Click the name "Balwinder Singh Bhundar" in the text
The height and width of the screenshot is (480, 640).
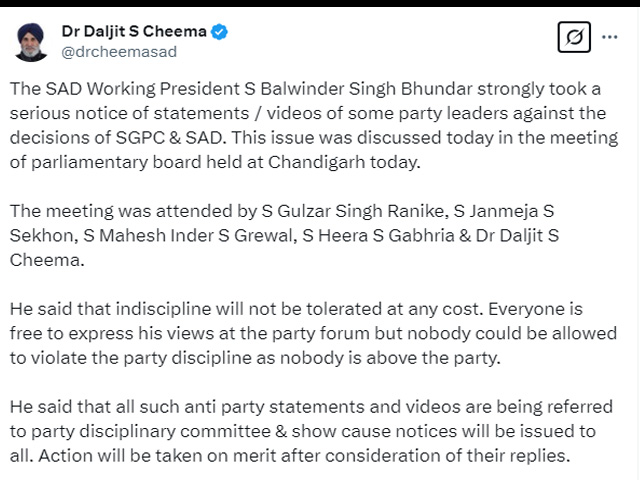366,89
